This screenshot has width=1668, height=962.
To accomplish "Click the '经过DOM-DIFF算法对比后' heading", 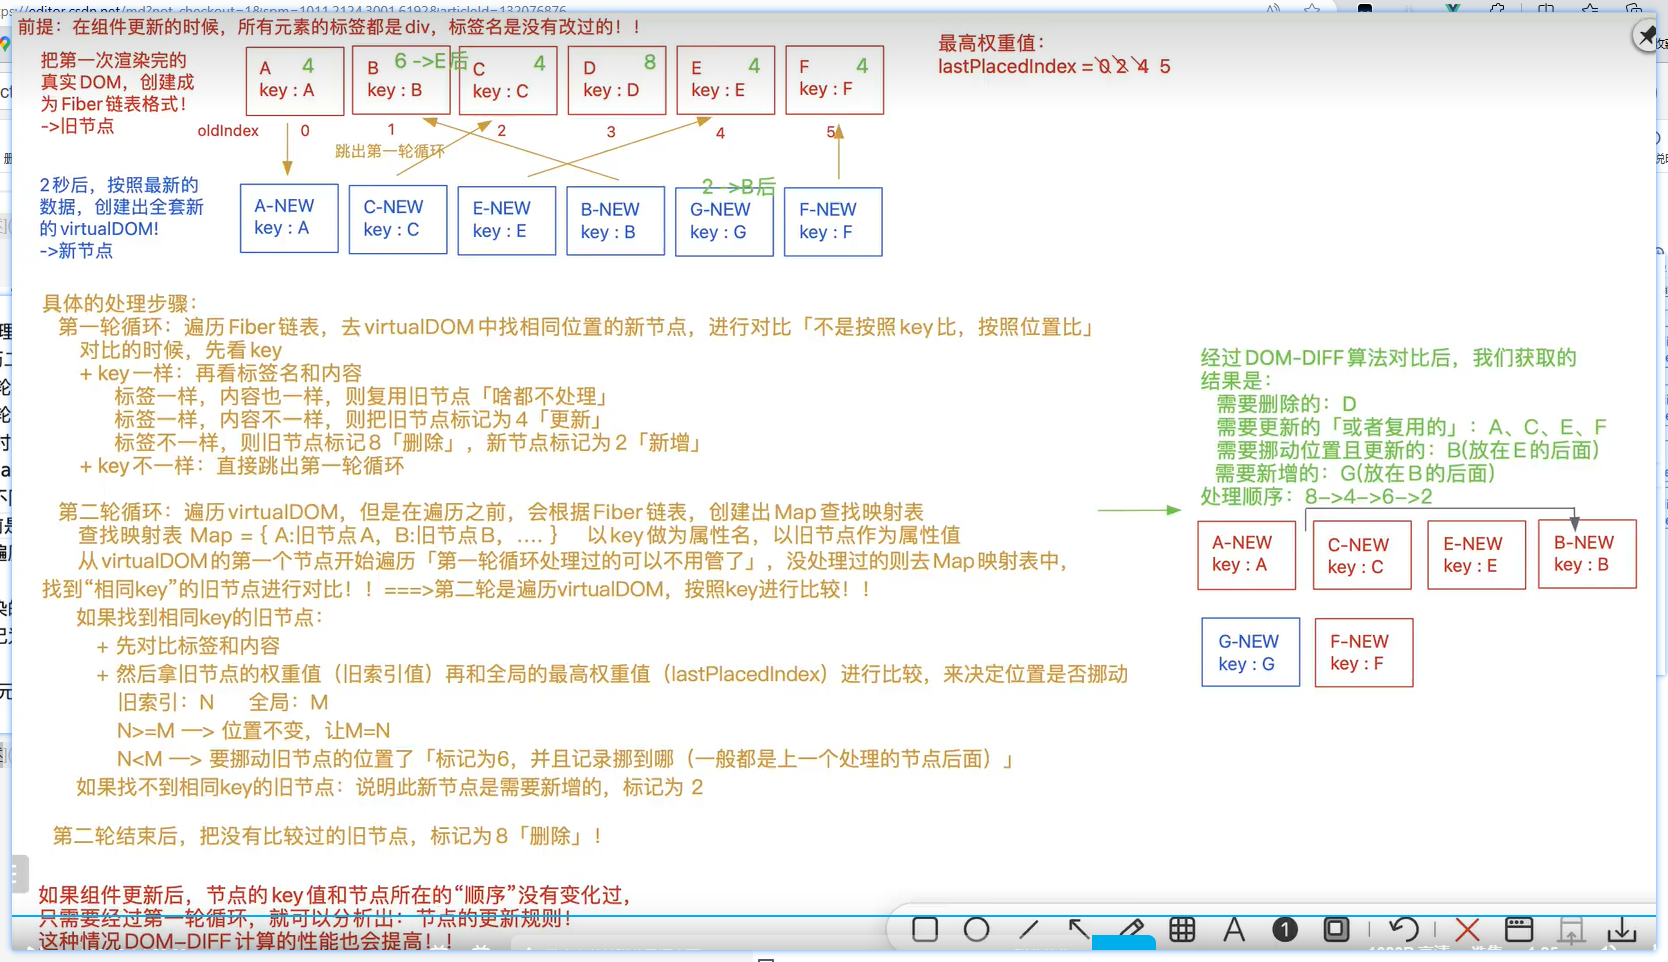I will pos(1388,358).
